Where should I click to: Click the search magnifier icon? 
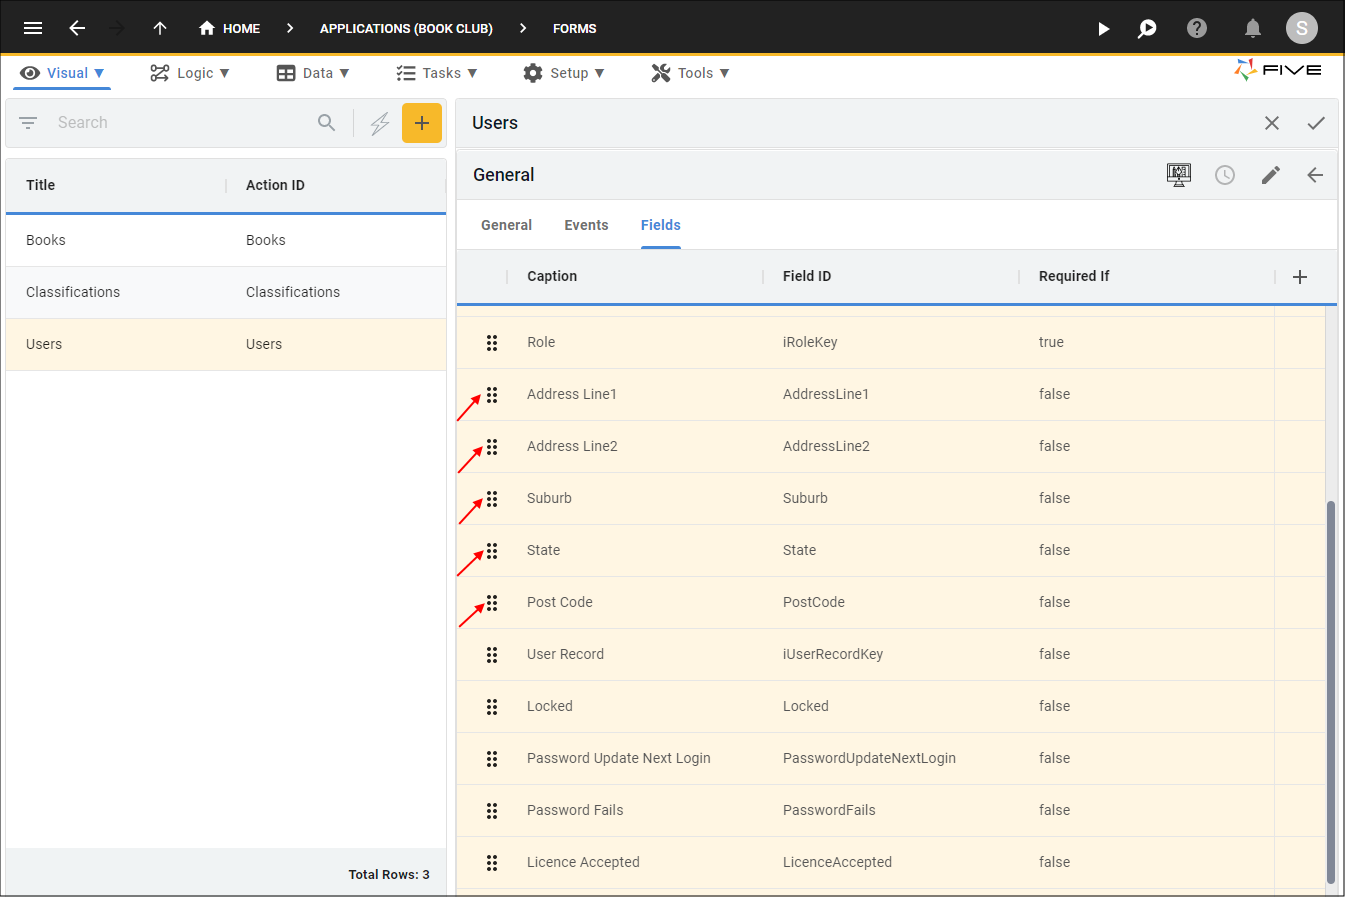click(326, 122)
